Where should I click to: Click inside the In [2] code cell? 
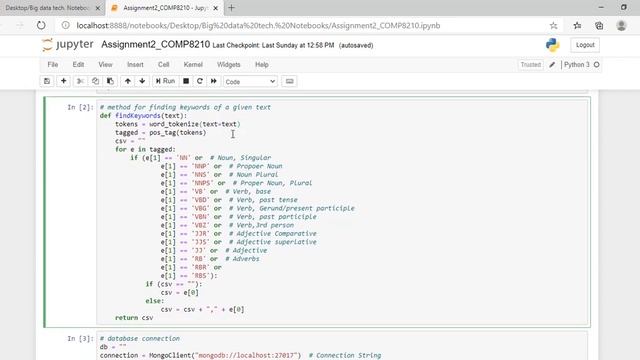tap(343, 212)
